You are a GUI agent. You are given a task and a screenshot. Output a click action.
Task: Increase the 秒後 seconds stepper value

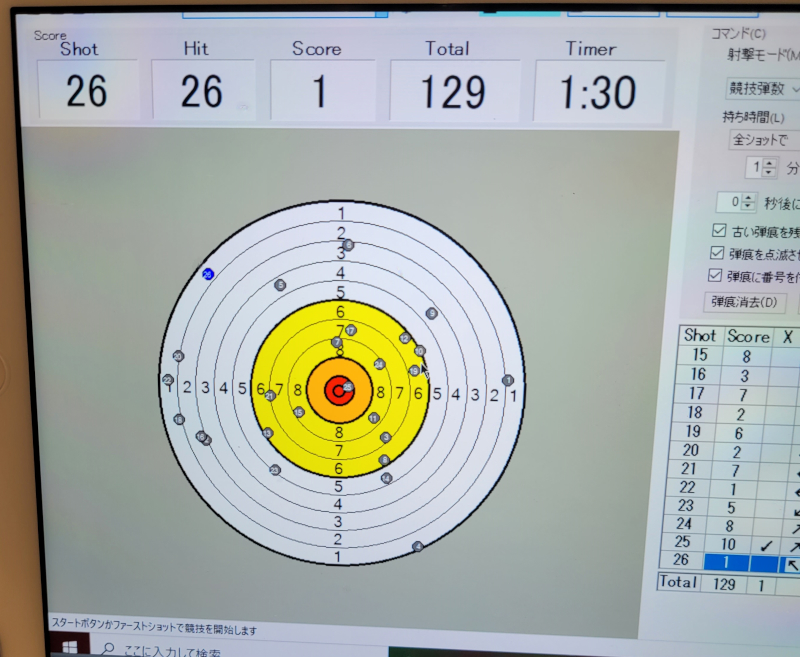click(x=748, y=197)
